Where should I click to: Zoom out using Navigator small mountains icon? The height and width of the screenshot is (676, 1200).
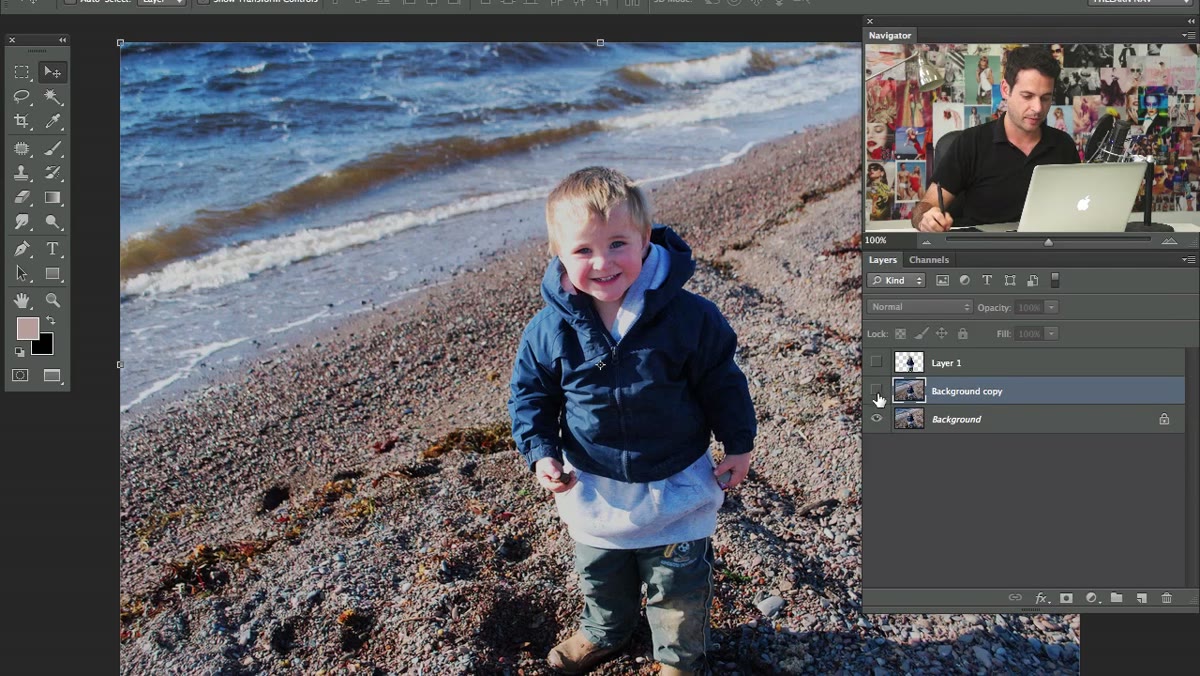click(926, 241)
